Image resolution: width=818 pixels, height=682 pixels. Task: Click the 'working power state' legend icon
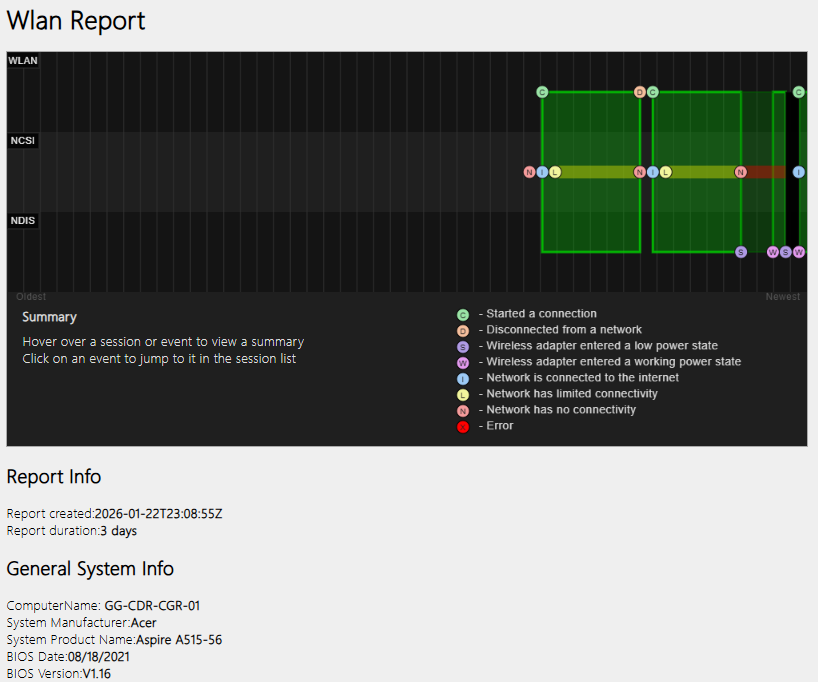pos(462,362)
